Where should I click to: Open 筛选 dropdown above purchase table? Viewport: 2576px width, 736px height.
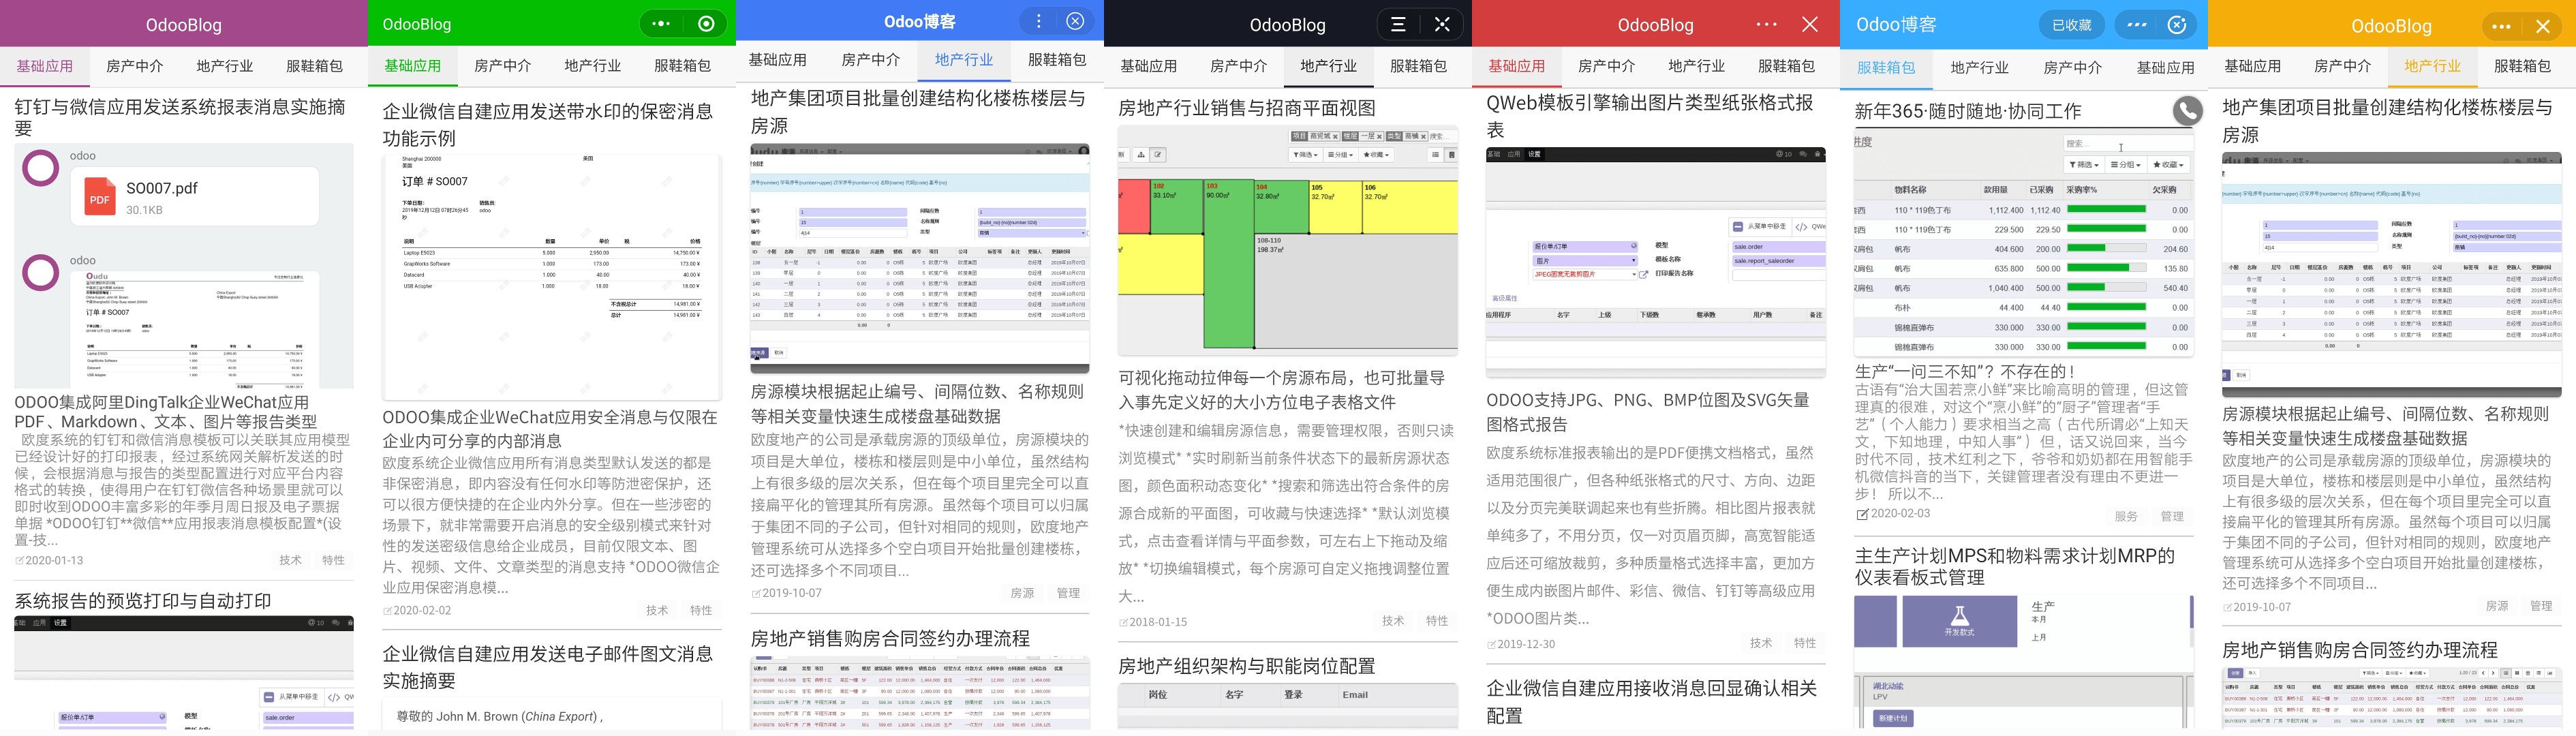coord(2084,164)
